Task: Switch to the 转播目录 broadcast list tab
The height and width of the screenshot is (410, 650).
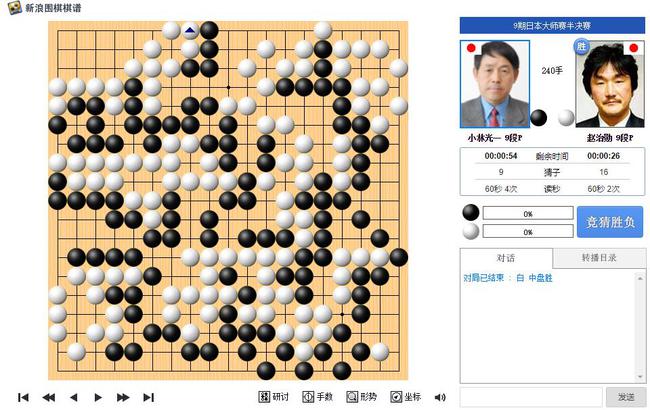Action: pyautogui.click(x=599, y=258)
